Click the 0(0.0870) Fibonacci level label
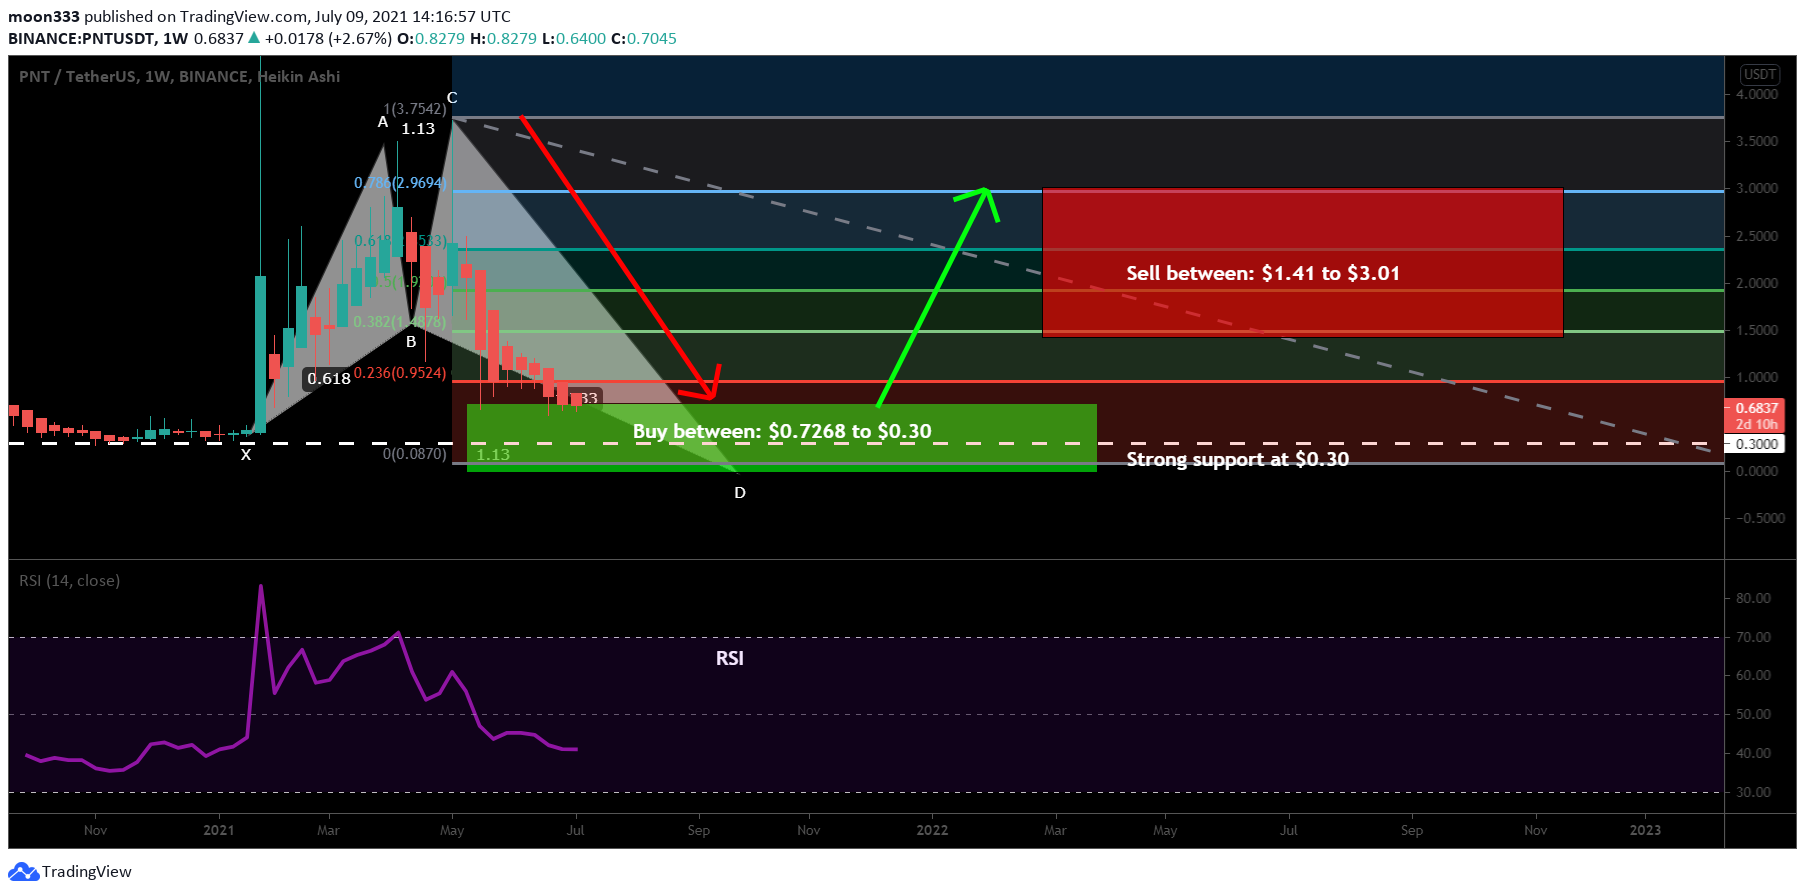1805x895 pixels. (415, 454)
